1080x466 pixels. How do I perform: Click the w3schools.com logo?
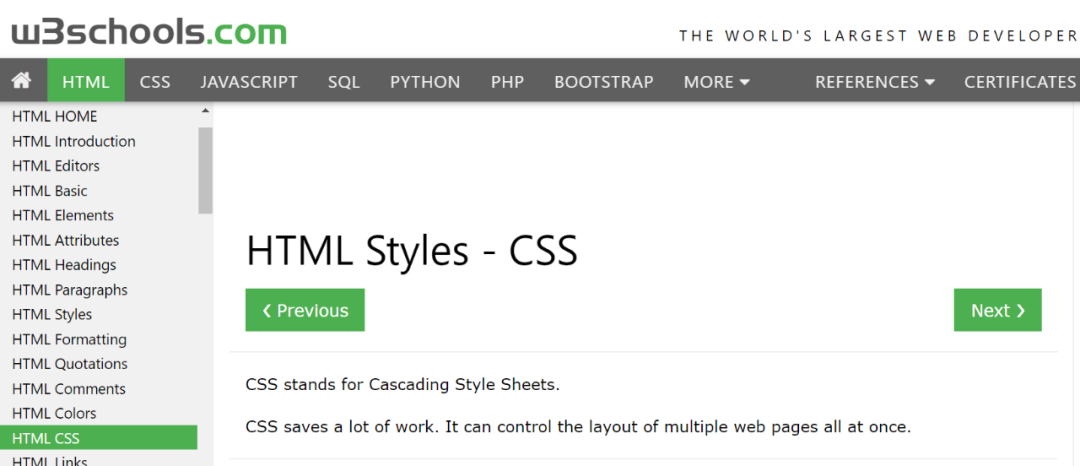149,32
